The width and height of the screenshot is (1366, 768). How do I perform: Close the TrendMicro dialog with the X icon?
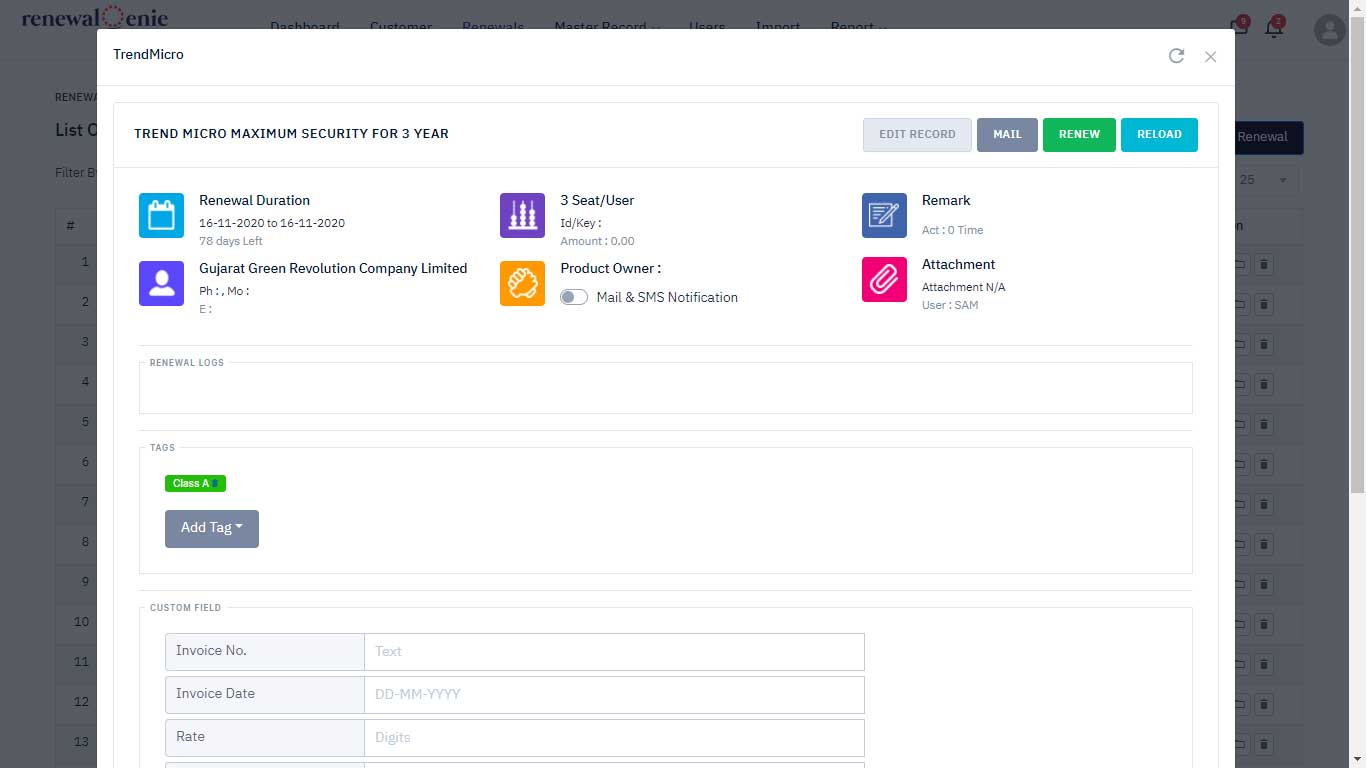click(x=1210, y=57)
